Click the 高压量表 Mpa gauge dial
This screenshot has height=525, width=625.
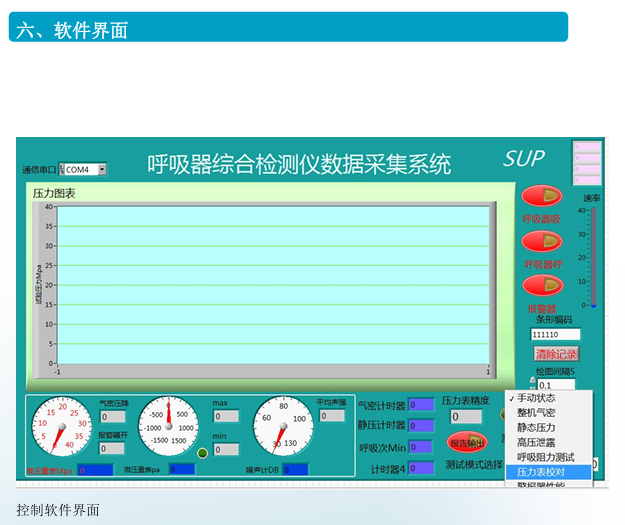coord(62,428)
